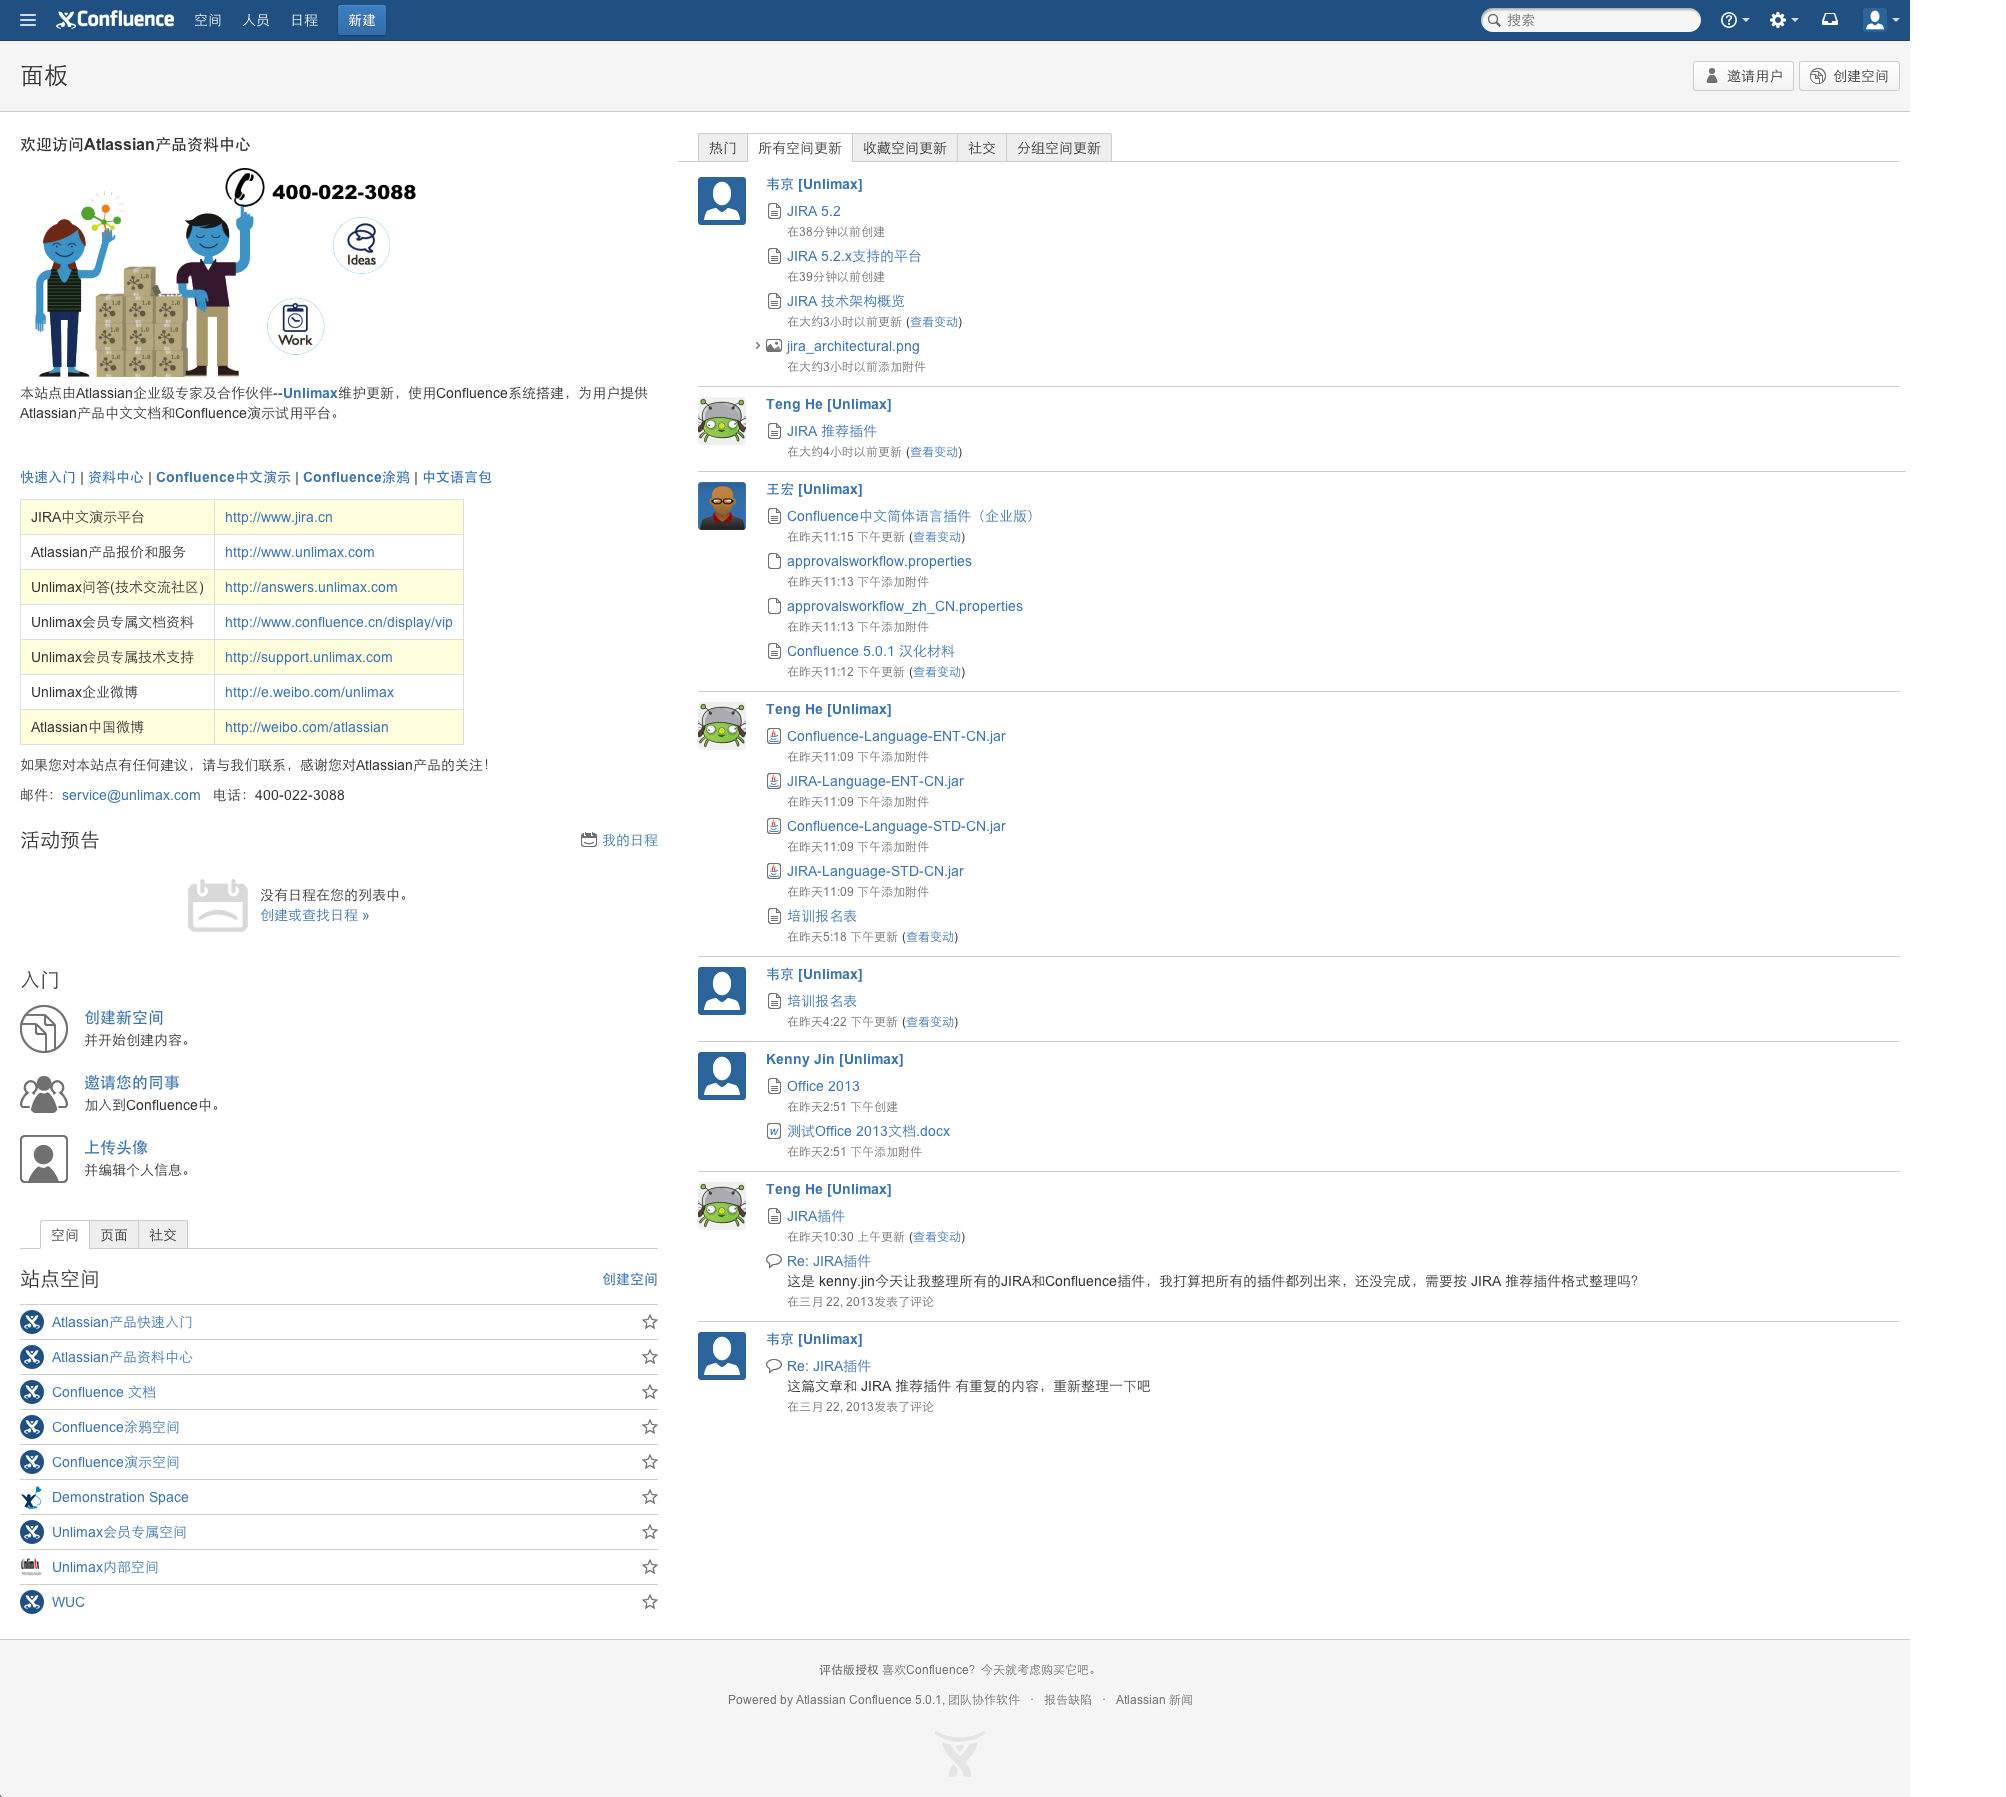Open the Office 2013 page link
Screen dimensions: 2006x1797
[x=823, y=1086]
